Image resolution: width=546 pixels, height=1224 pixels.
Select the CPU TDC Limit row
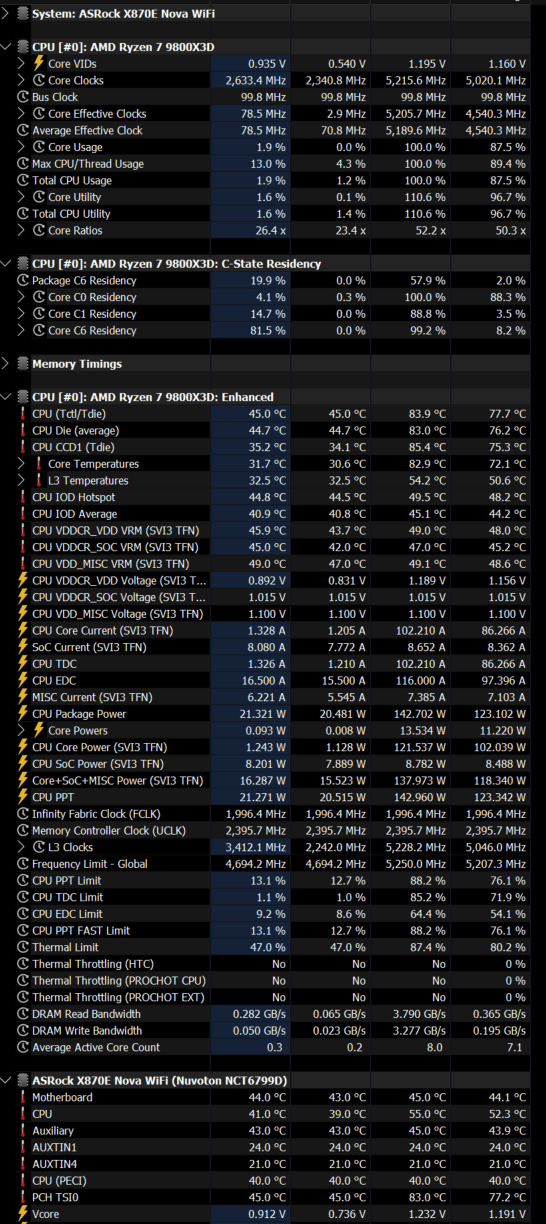pos(273,897)
